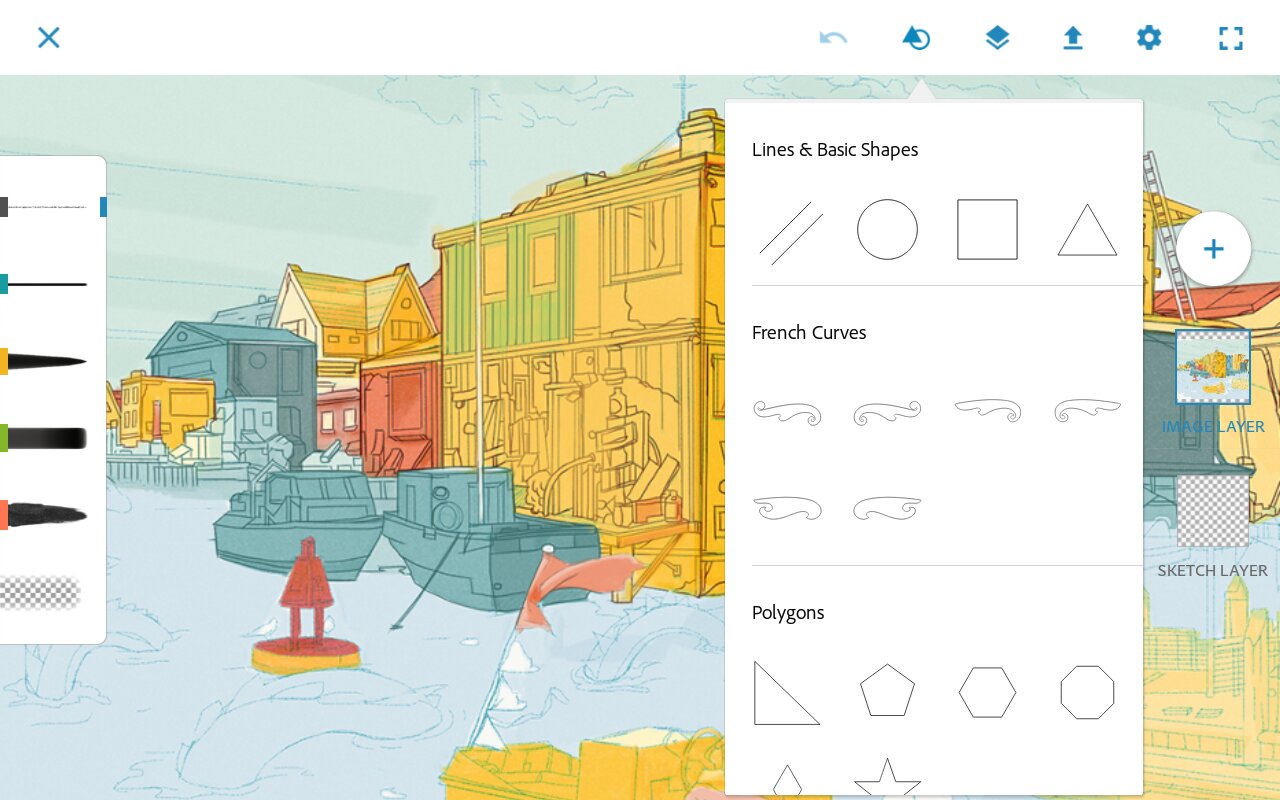Viewport: 1280px width, 800px height.
Task: Select the circle shape
Action: pyautogui.click(x=887, y=230)
